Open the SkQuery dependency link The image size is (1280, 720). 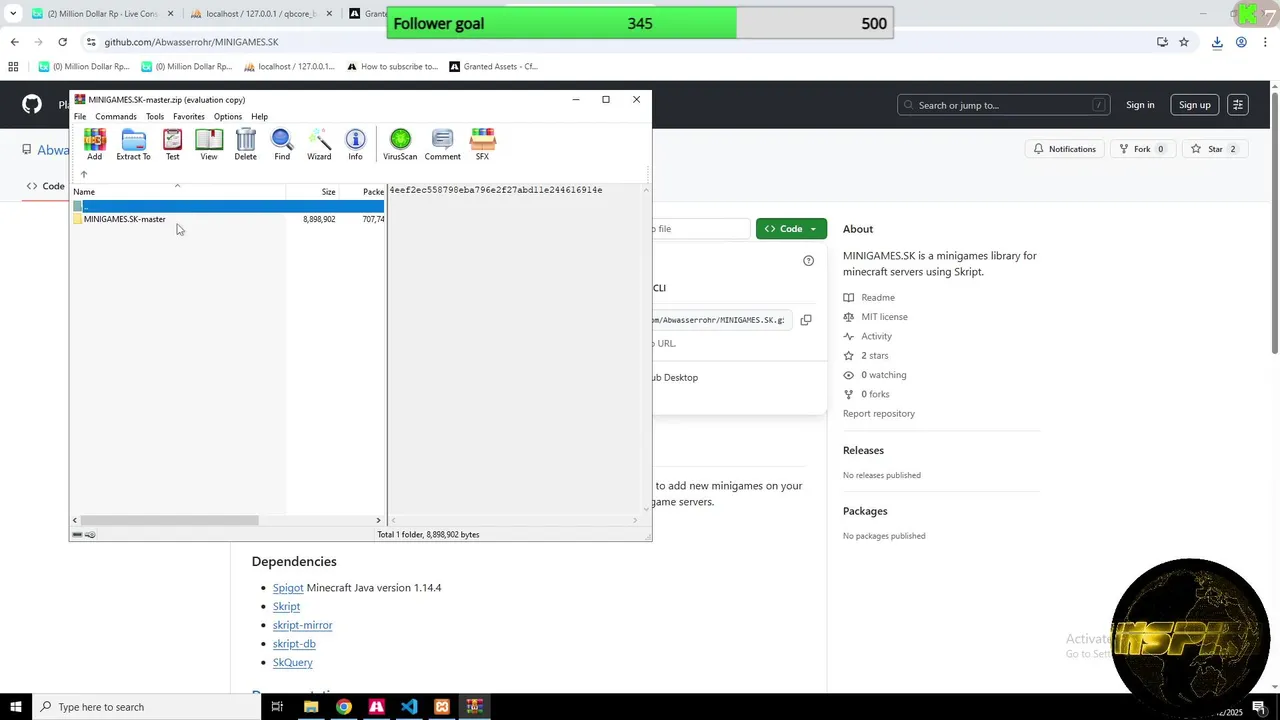click(293, 662)
